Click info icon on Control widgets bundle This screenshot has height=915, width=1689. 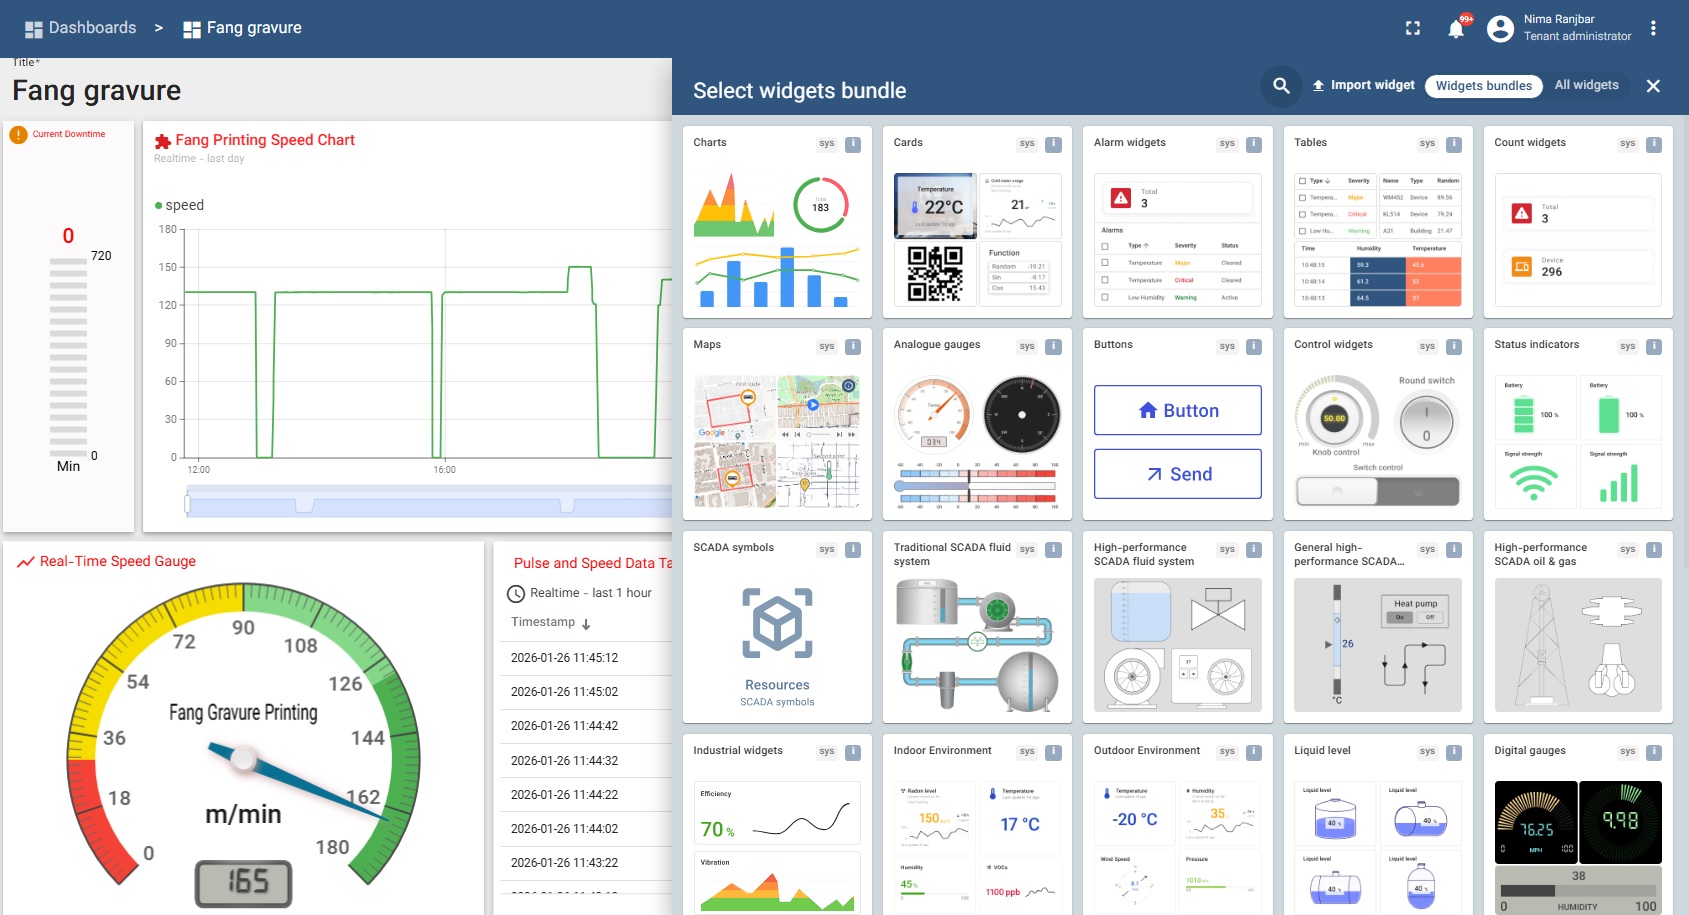1454,346
